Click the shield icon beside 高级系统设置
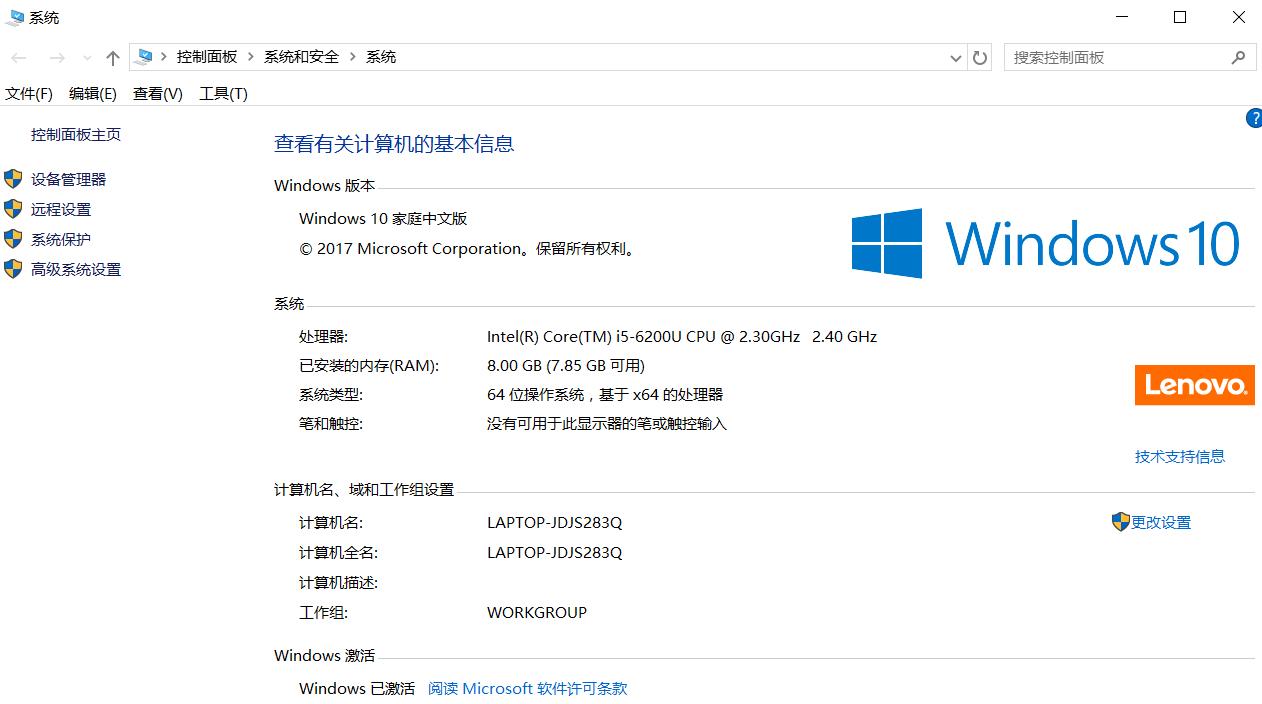 coord(13,269)
